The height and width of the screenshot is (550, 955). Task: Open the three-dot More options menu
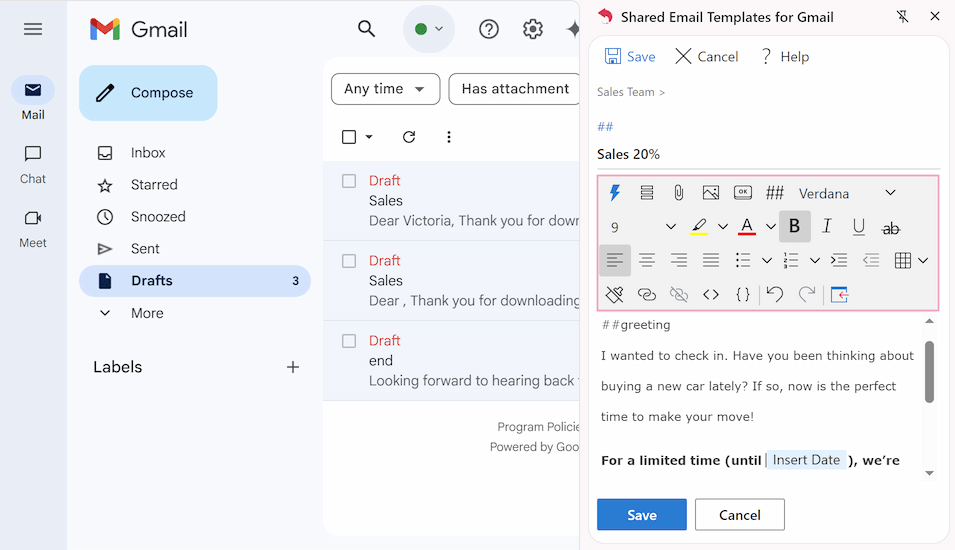click(449, 137)
